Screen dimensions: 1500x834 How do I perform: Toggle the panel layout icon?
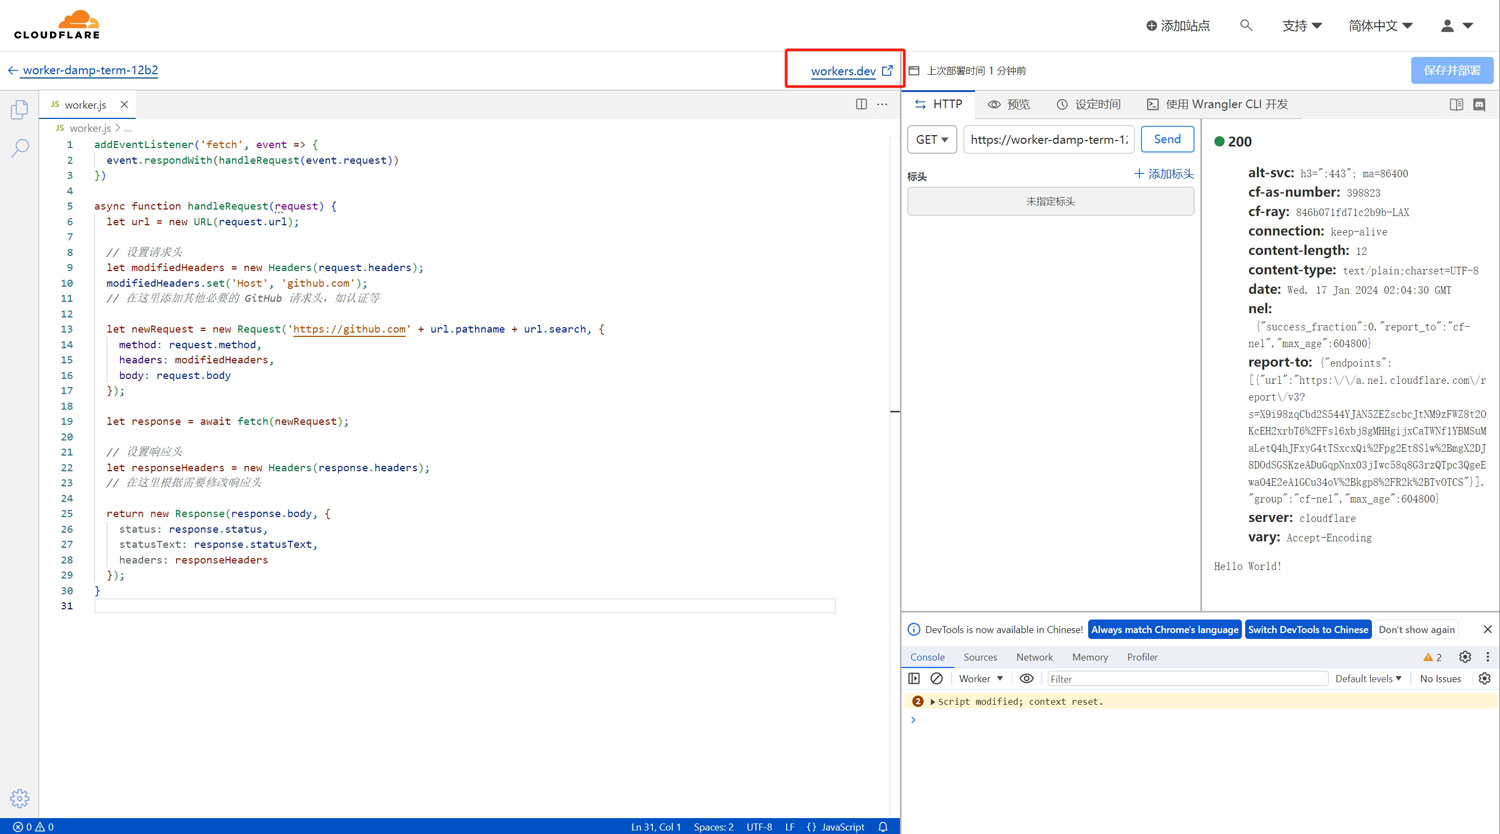click(x=1456, y=104)
